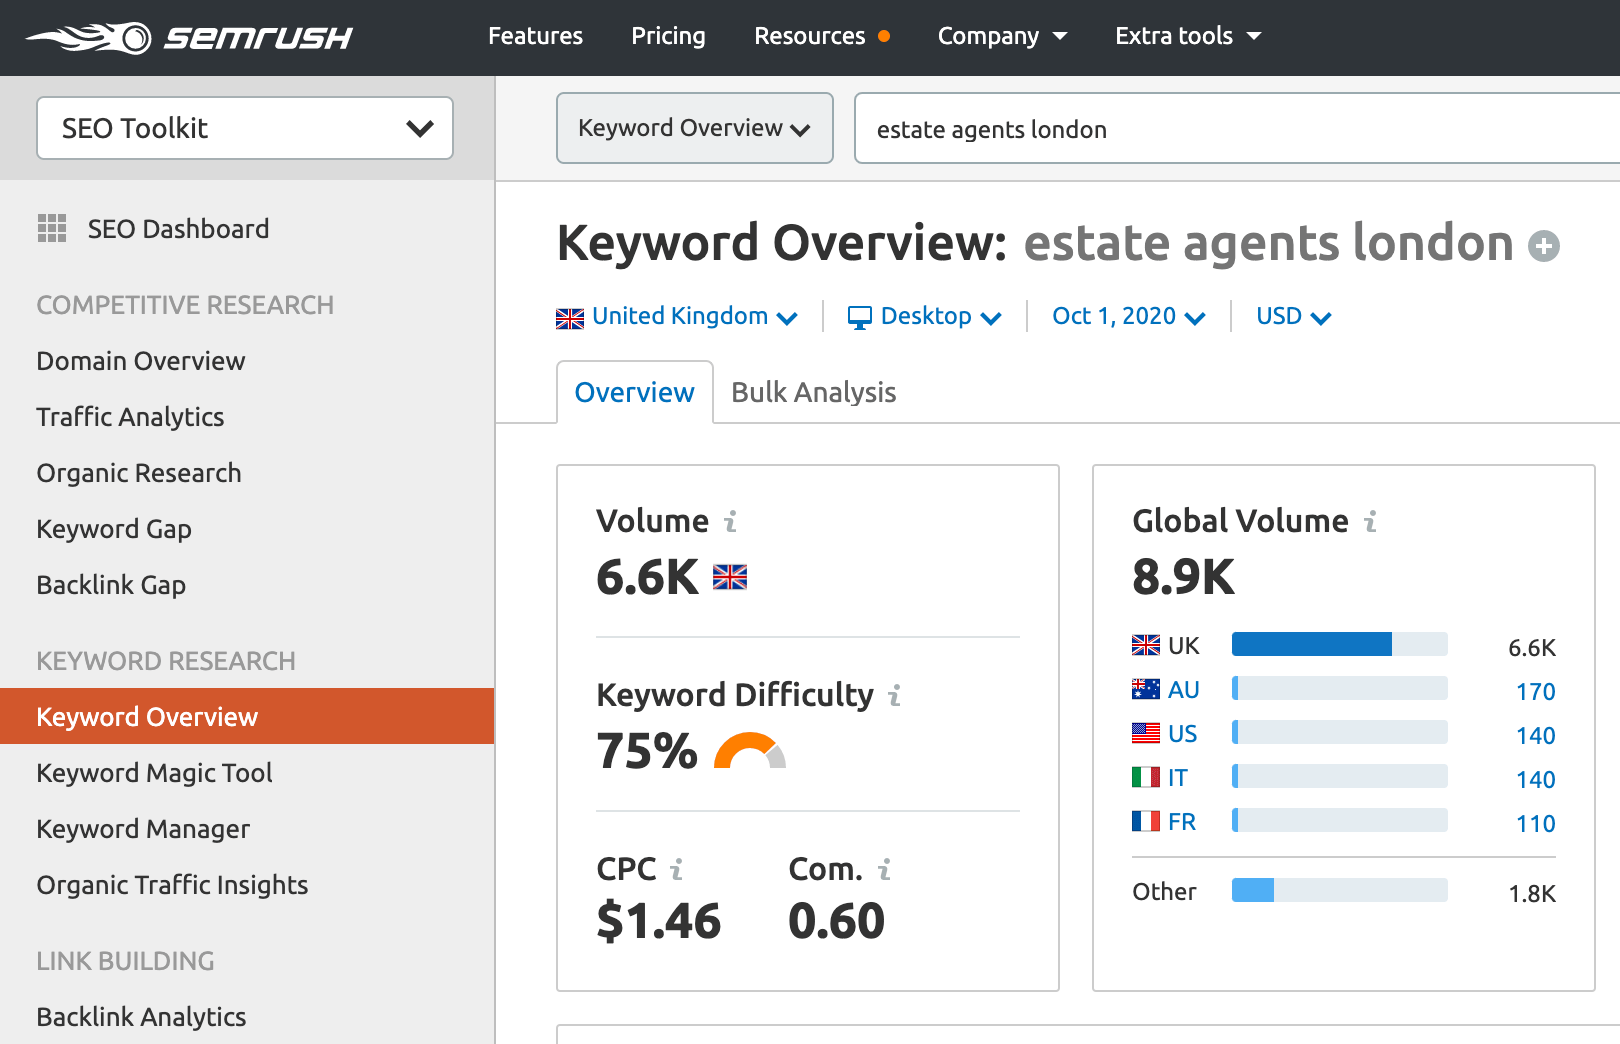Open Domain Overview
Image resolution: width=1620 pixels, height=1044 pixels.
(x=141, y=361)
